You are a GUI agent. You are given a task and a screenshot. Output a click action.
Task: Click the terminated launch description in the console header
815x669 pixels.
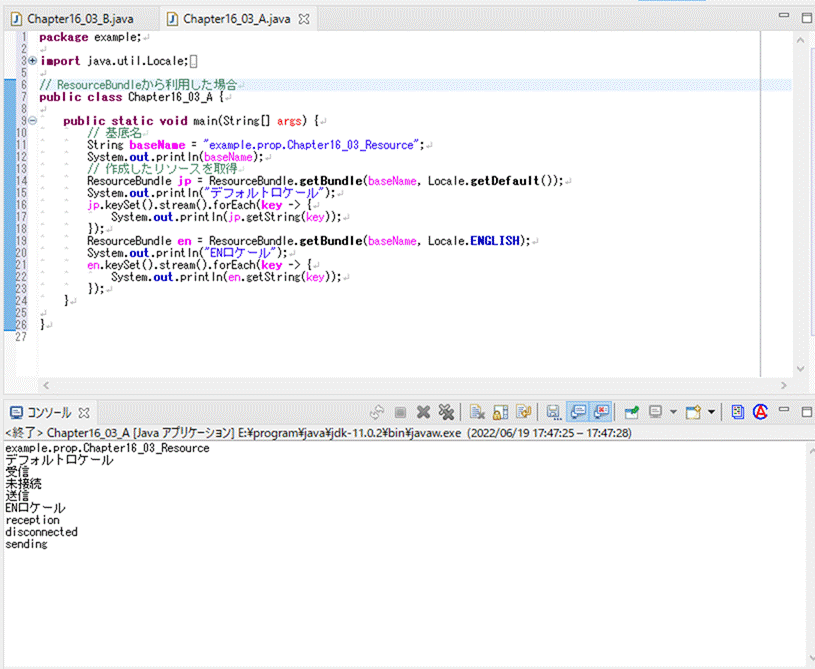(318, 433)
